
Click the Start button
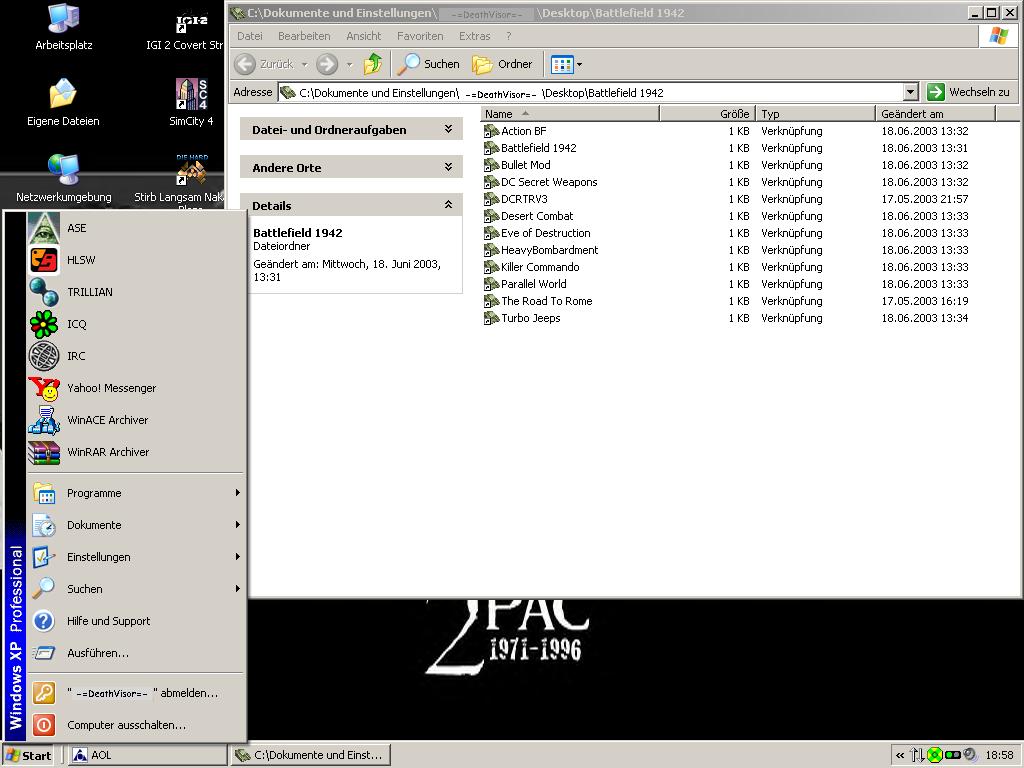[28, 756]
